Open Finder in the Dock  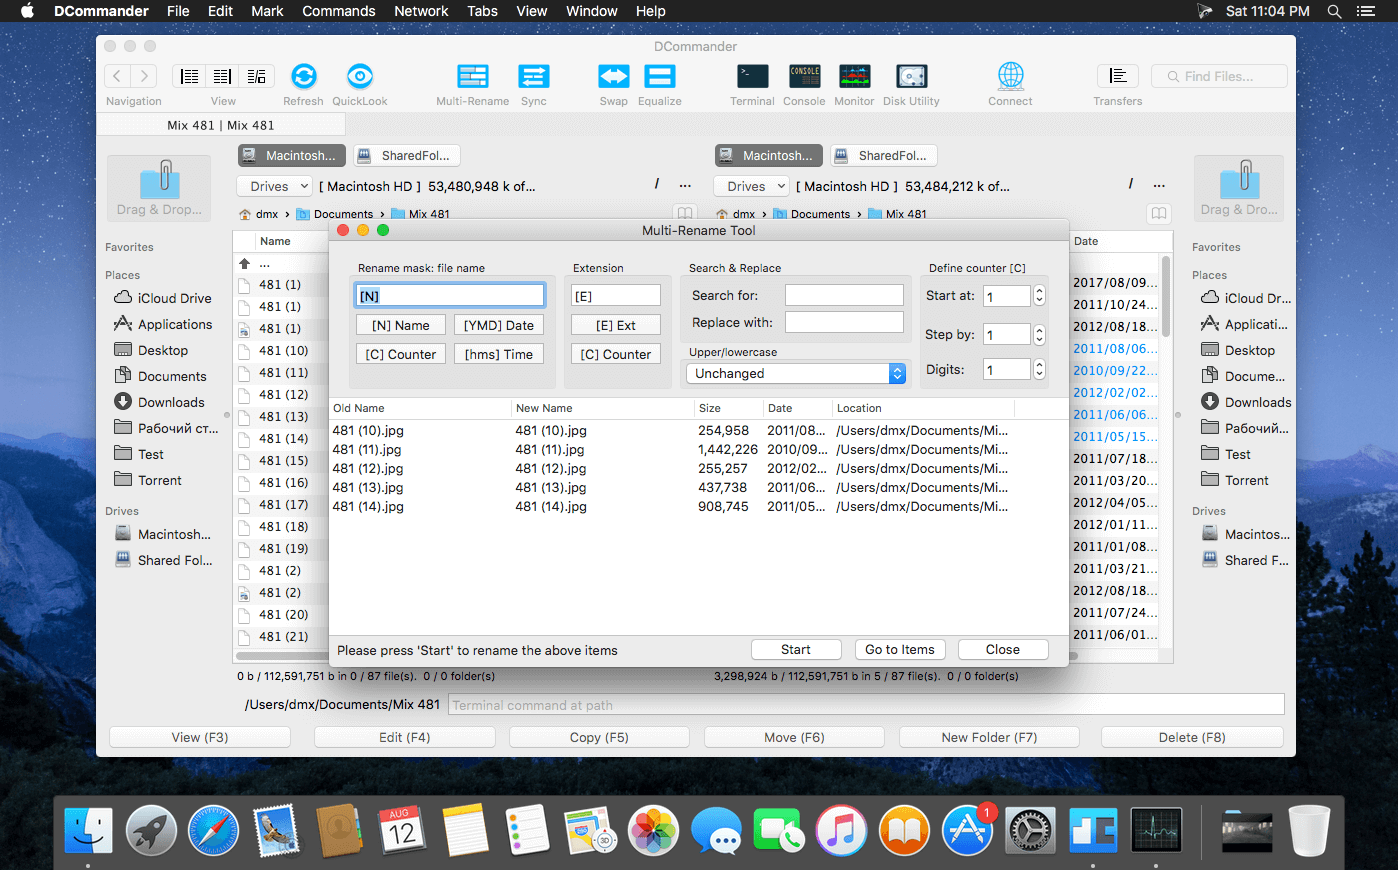coord(88,830)
